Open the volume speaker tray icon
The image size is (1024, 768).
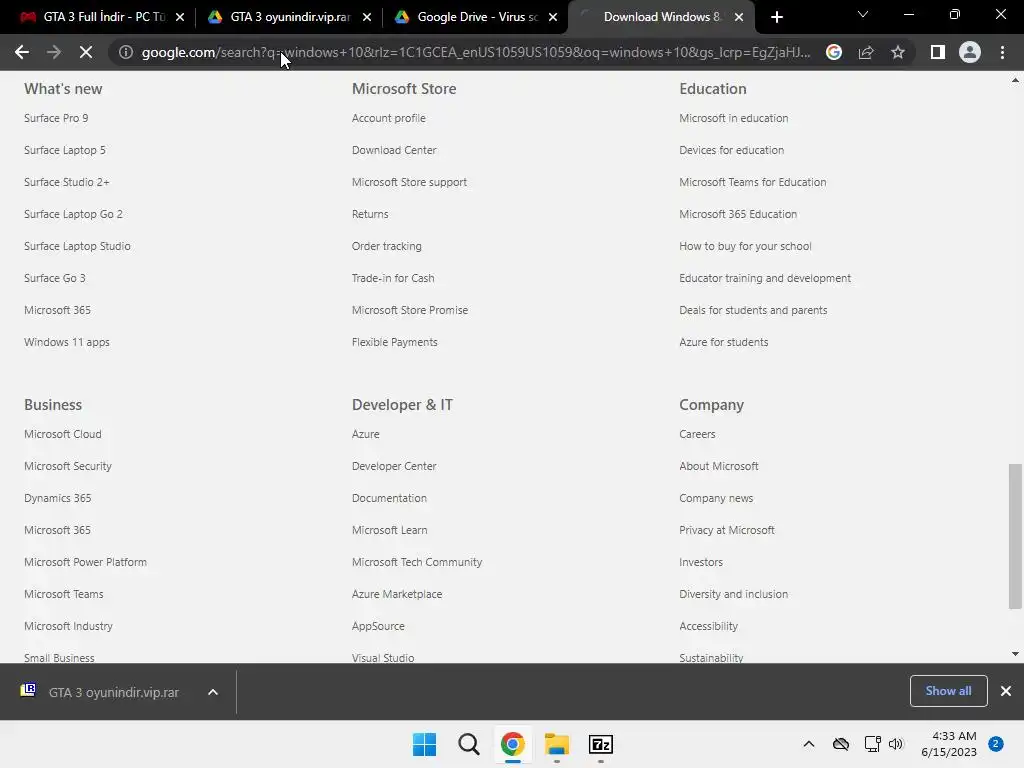(896, 744)
